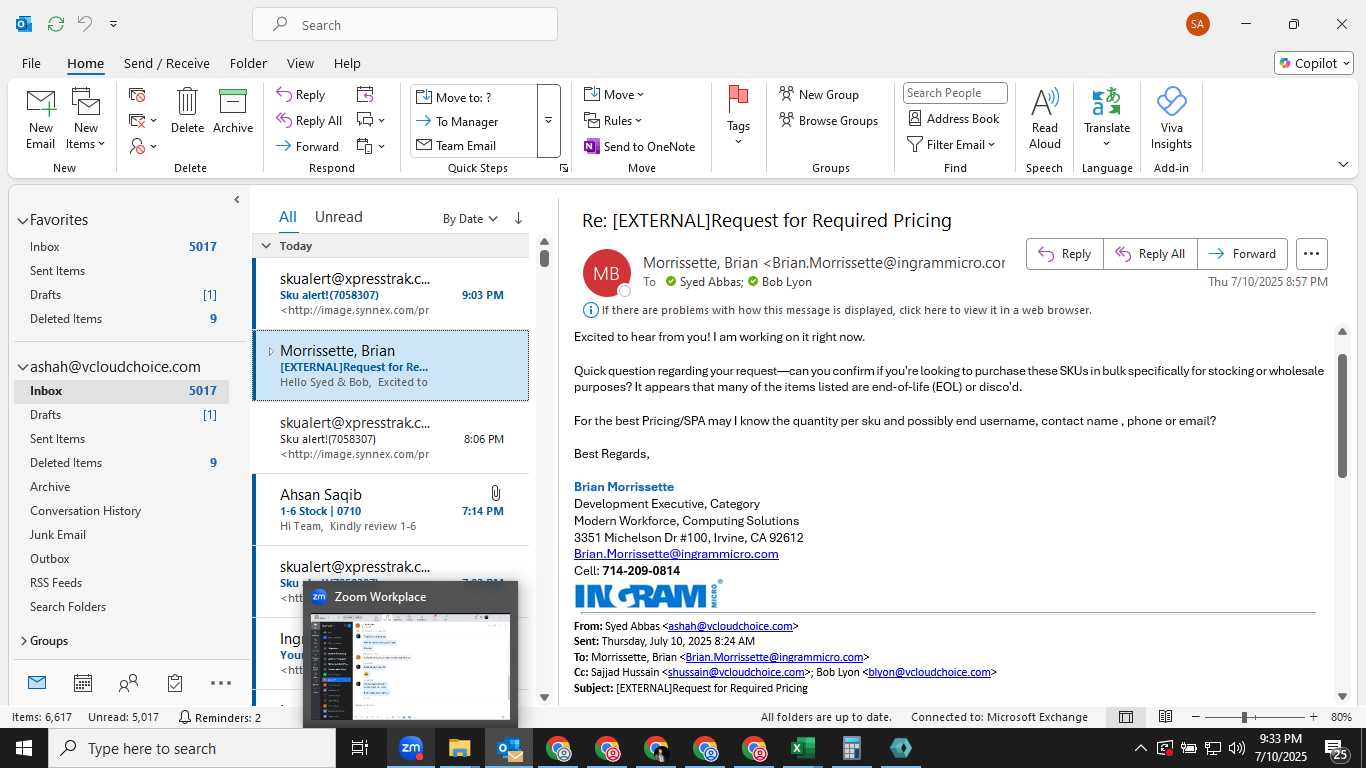Open the New Items dropdown

click(x=86, y=119)
